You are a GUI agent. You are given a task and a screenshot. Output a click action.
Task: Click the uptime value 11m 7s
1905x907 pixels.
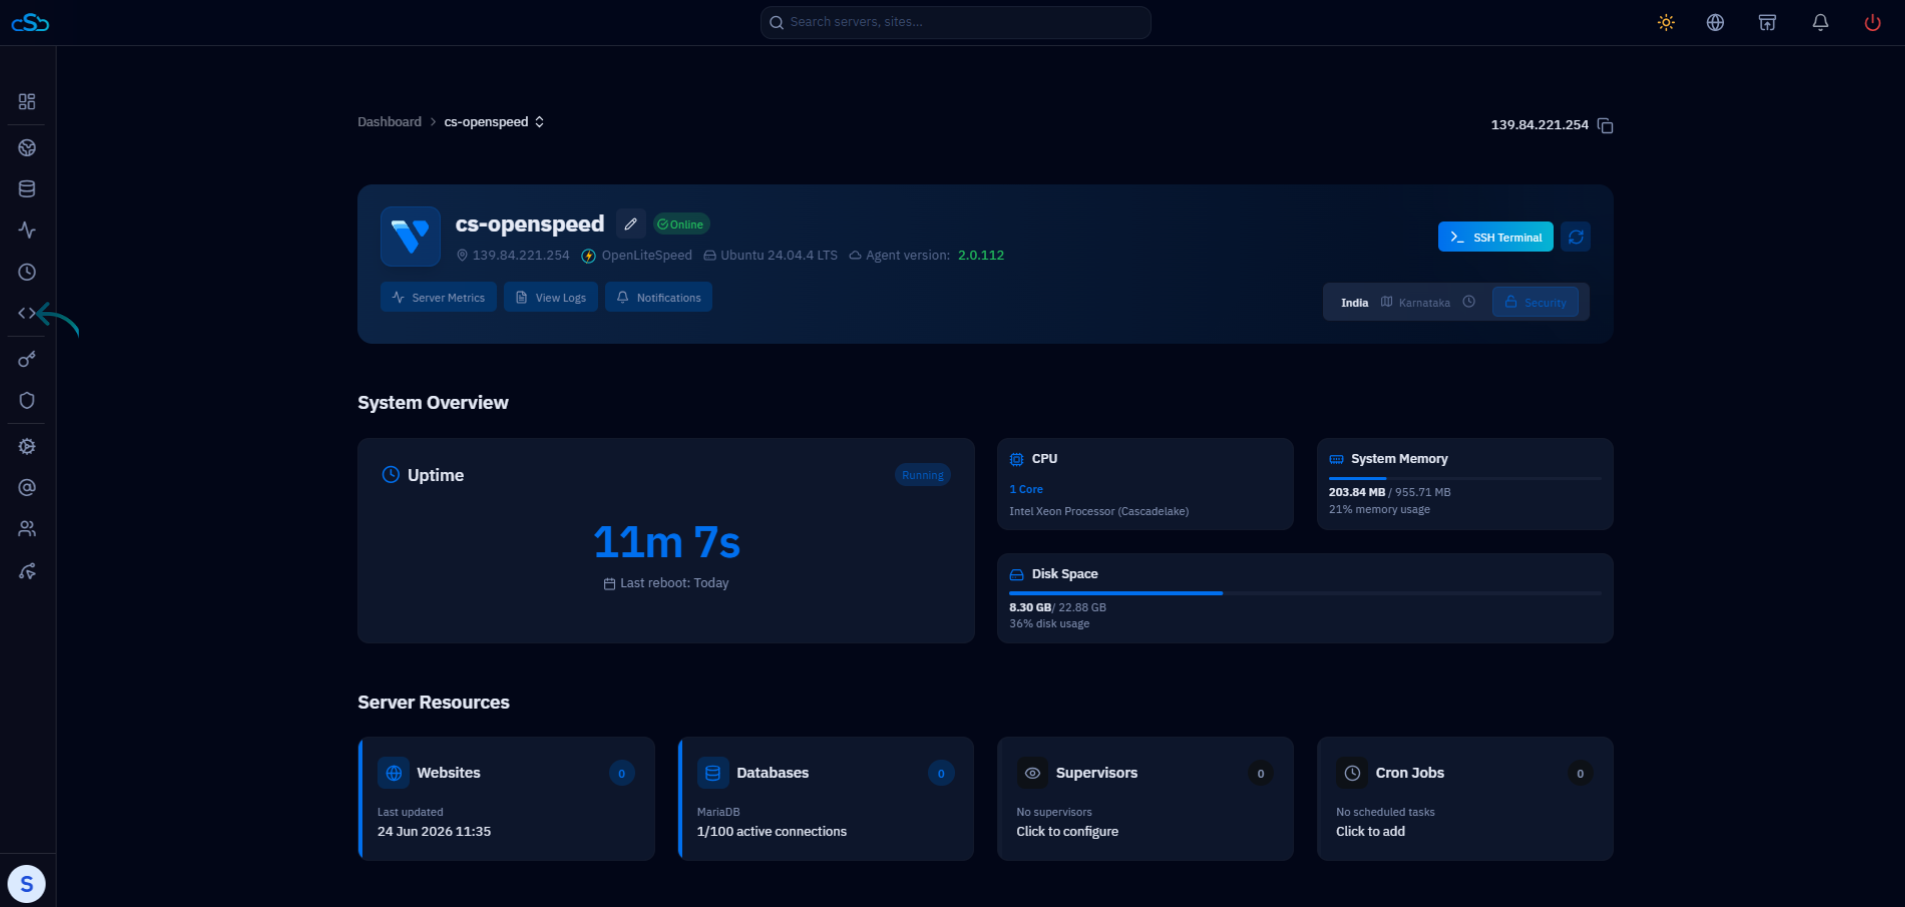coord(666,543)
